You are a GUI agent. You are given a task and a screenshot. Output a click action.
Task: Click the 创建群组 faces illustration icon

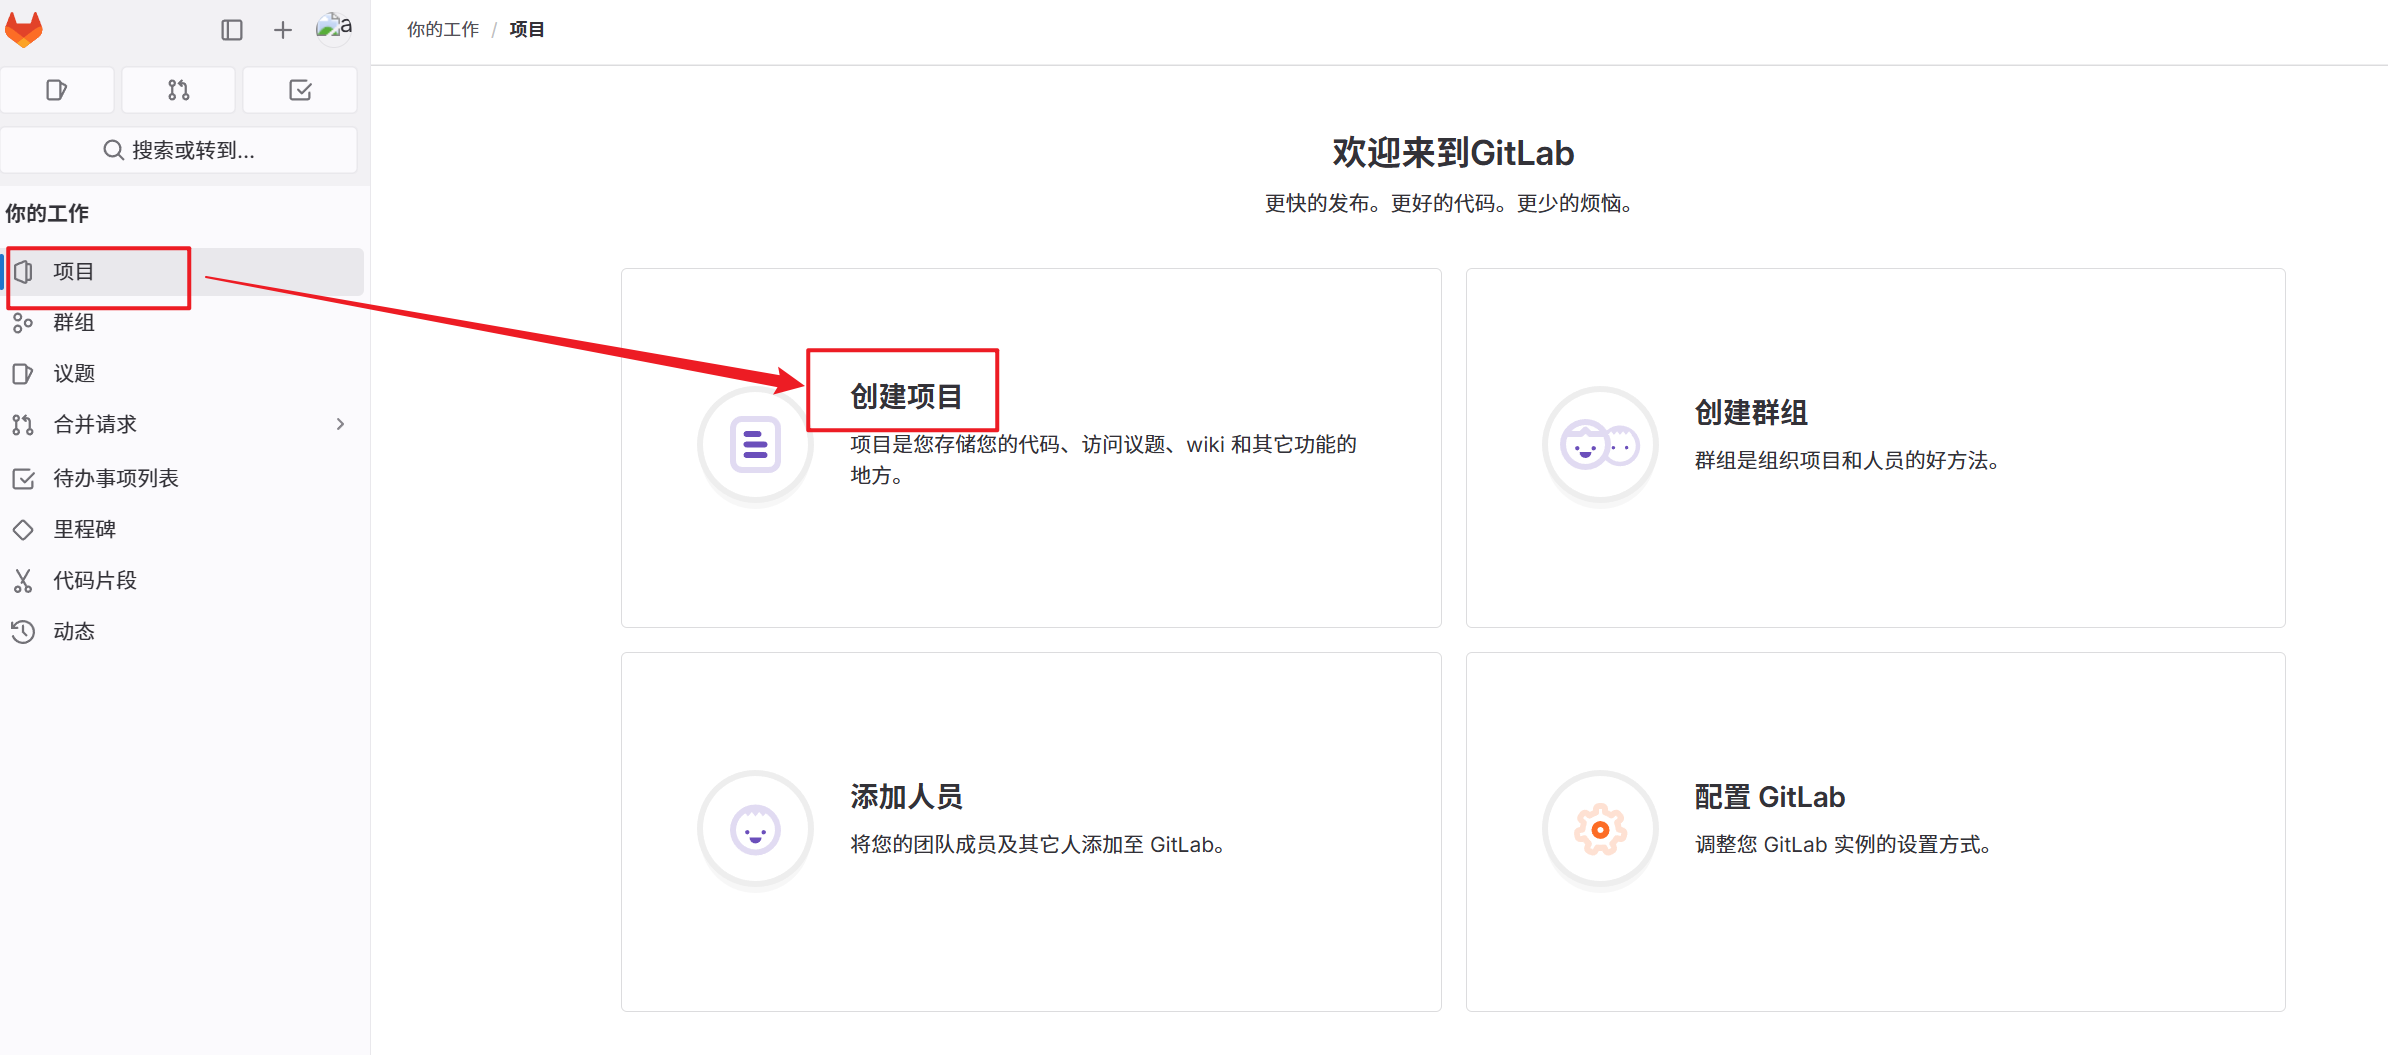tap(1600, 445)
